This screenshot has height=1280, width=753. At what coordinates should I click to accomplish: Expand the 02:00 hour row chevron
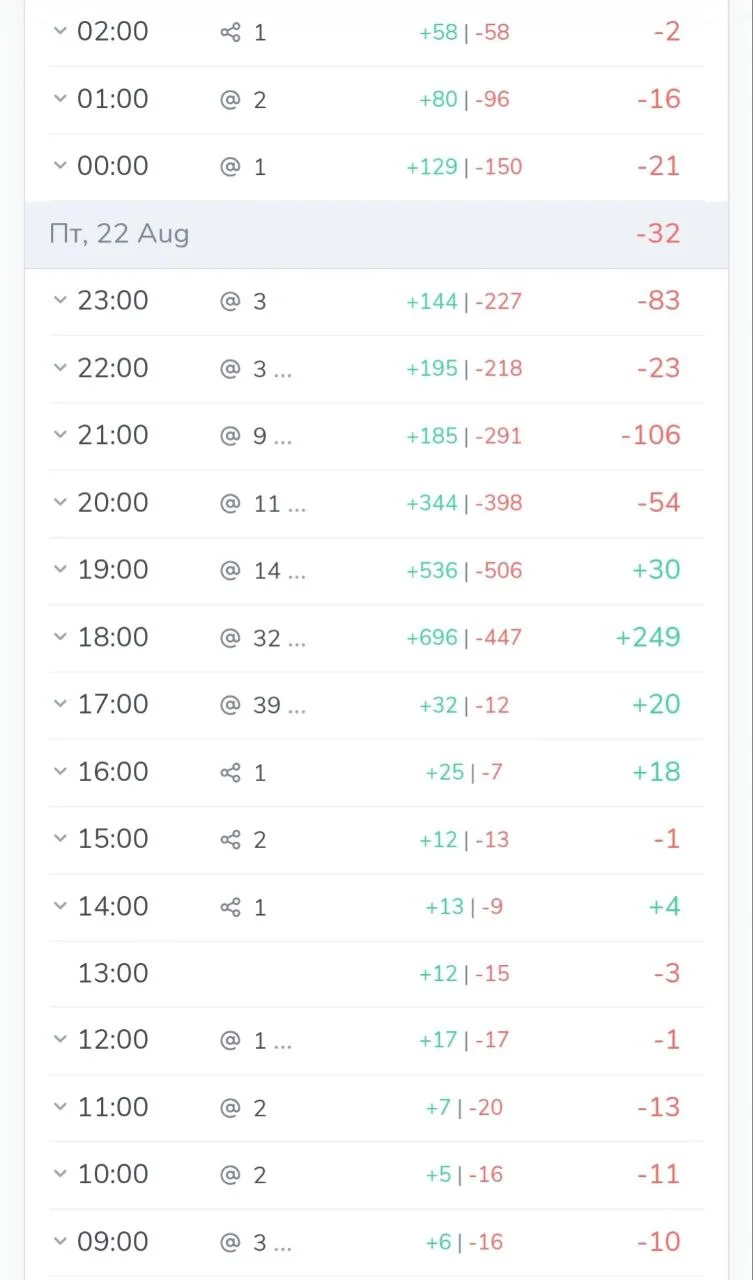(60, 32)
